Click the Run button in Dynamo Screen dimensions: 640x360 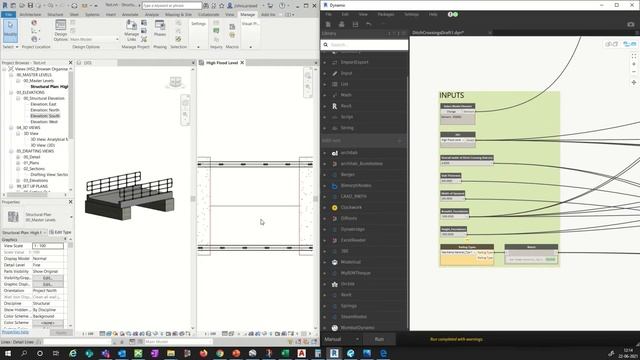[379, 339]
